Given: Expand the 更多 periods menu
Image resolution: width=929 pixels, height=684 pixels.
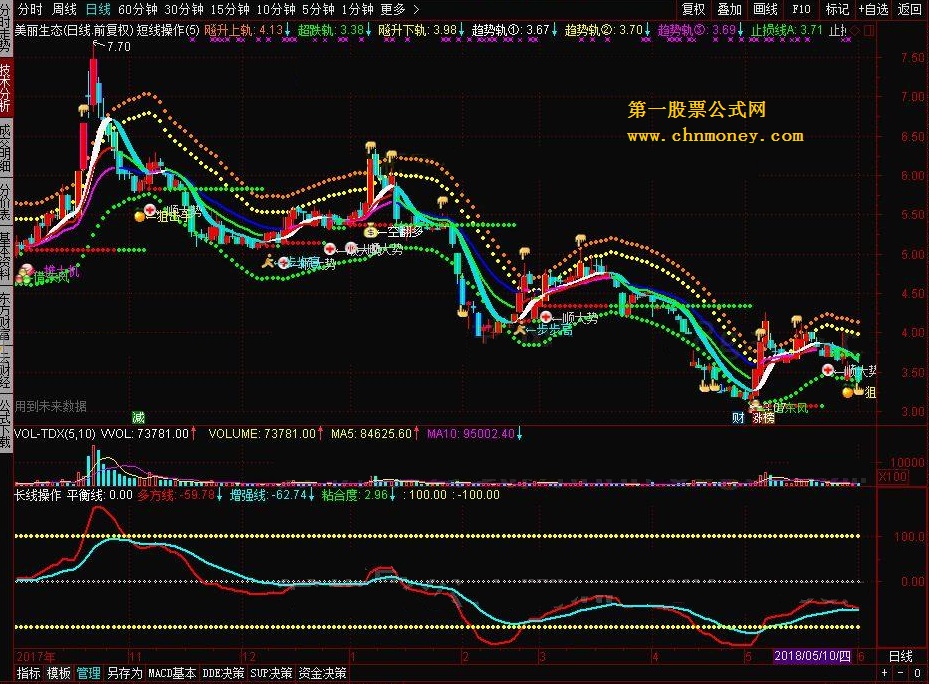Looking at the screenshot, I should (399, 9).
